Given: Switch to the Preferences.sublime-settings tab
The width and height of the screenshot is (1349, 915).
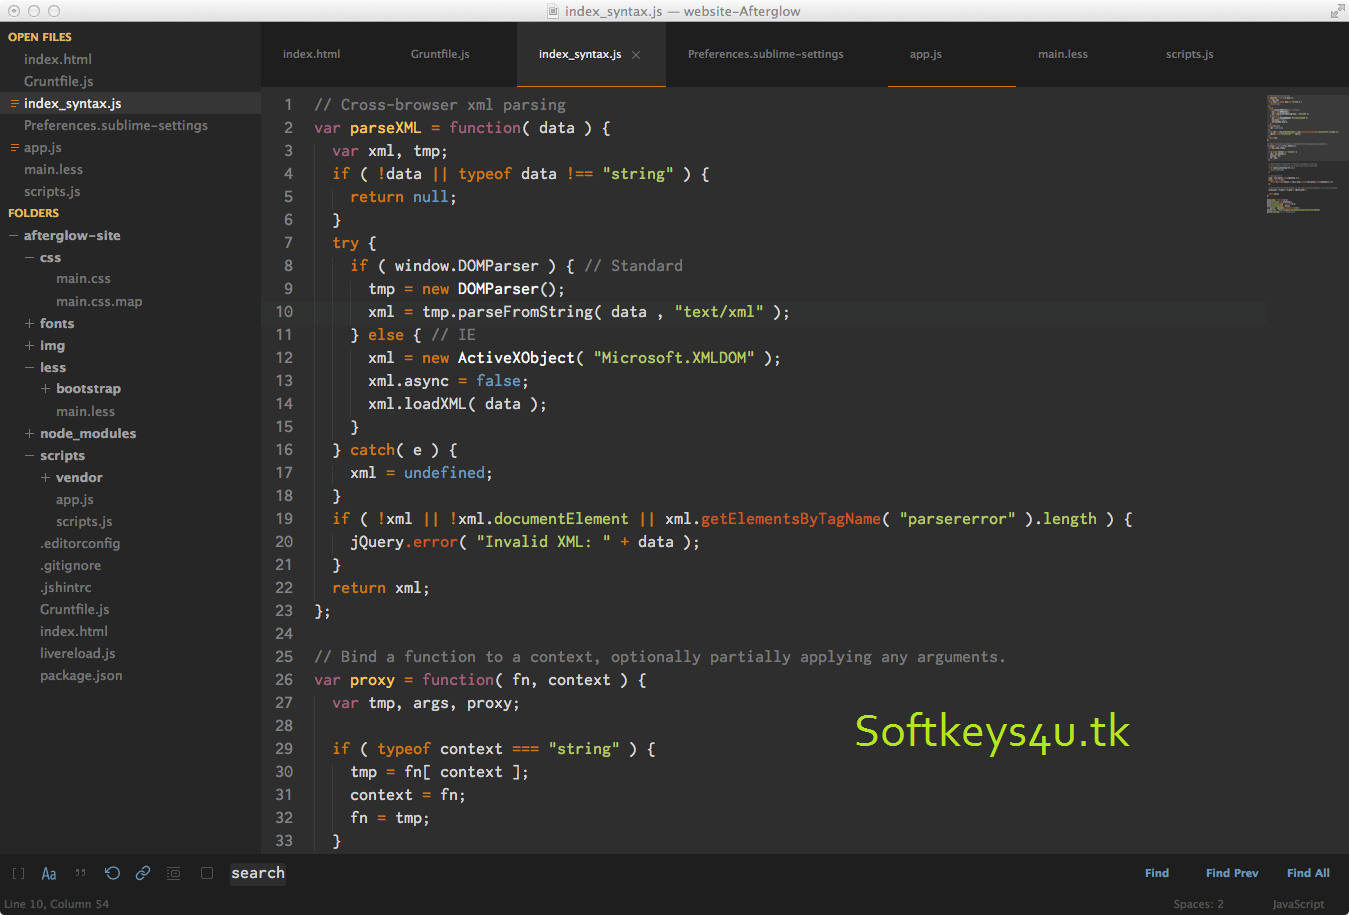Looking at the screenshot, I should (x=765, y=54).
